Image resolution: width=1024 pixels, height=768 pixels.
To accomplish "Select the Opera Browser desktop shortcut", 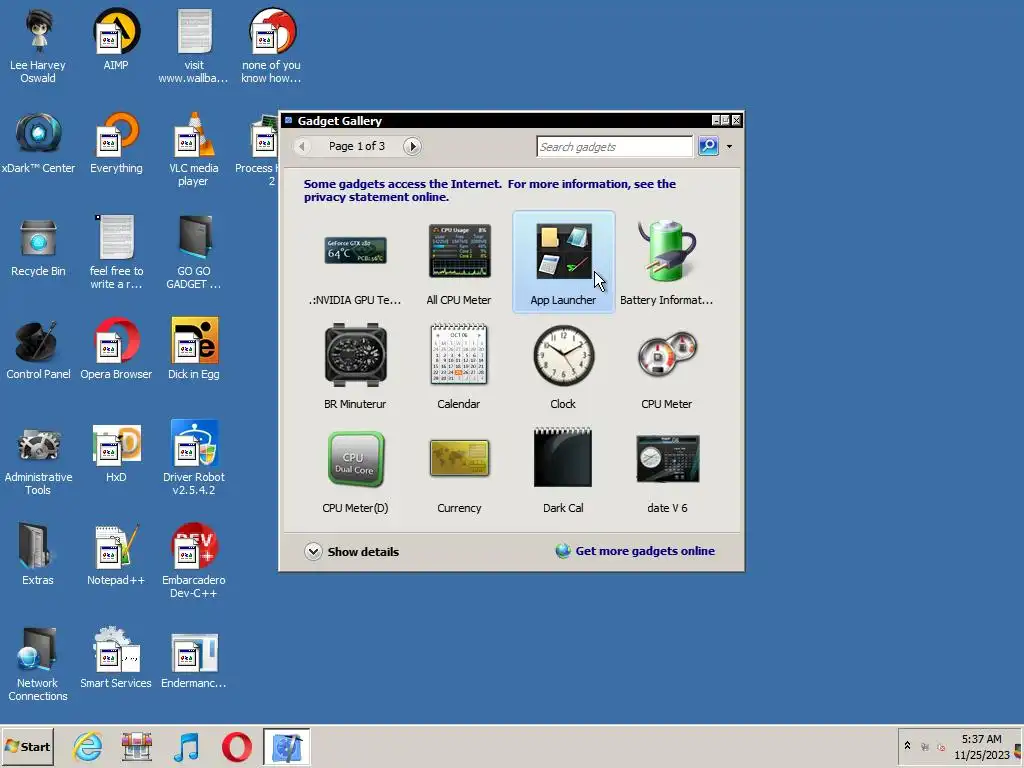I will [x=116, y=350].
